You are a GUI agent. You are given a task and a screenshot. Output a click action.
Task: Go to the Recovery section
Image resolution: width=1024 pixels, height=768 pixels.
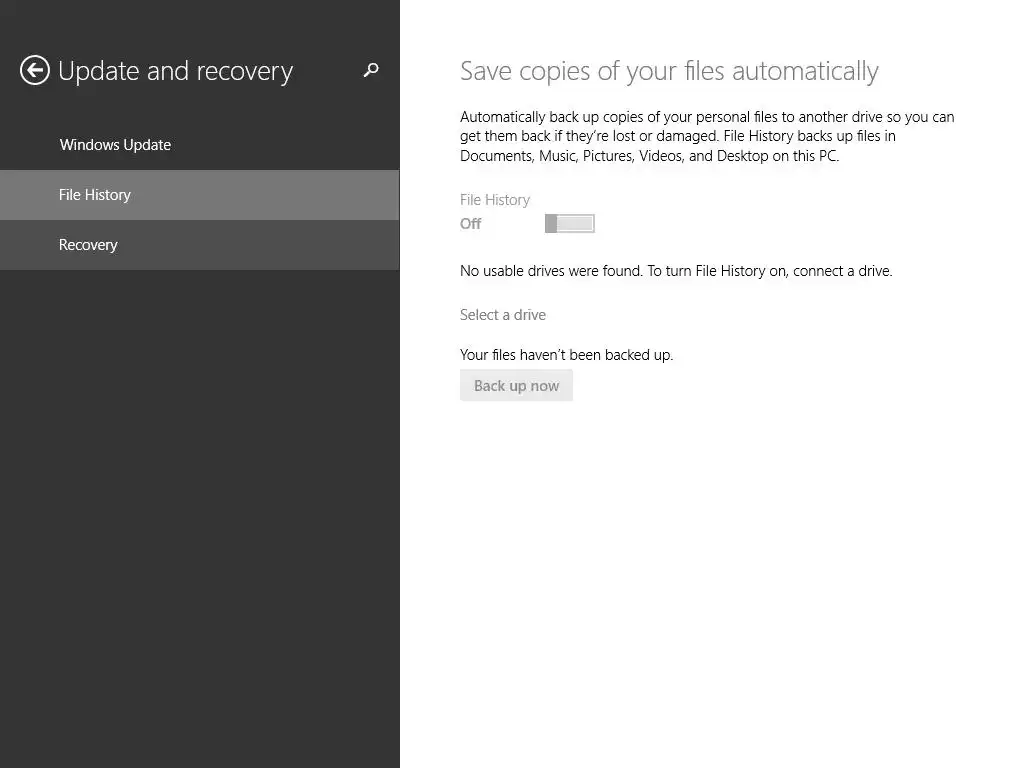[88, 245]
